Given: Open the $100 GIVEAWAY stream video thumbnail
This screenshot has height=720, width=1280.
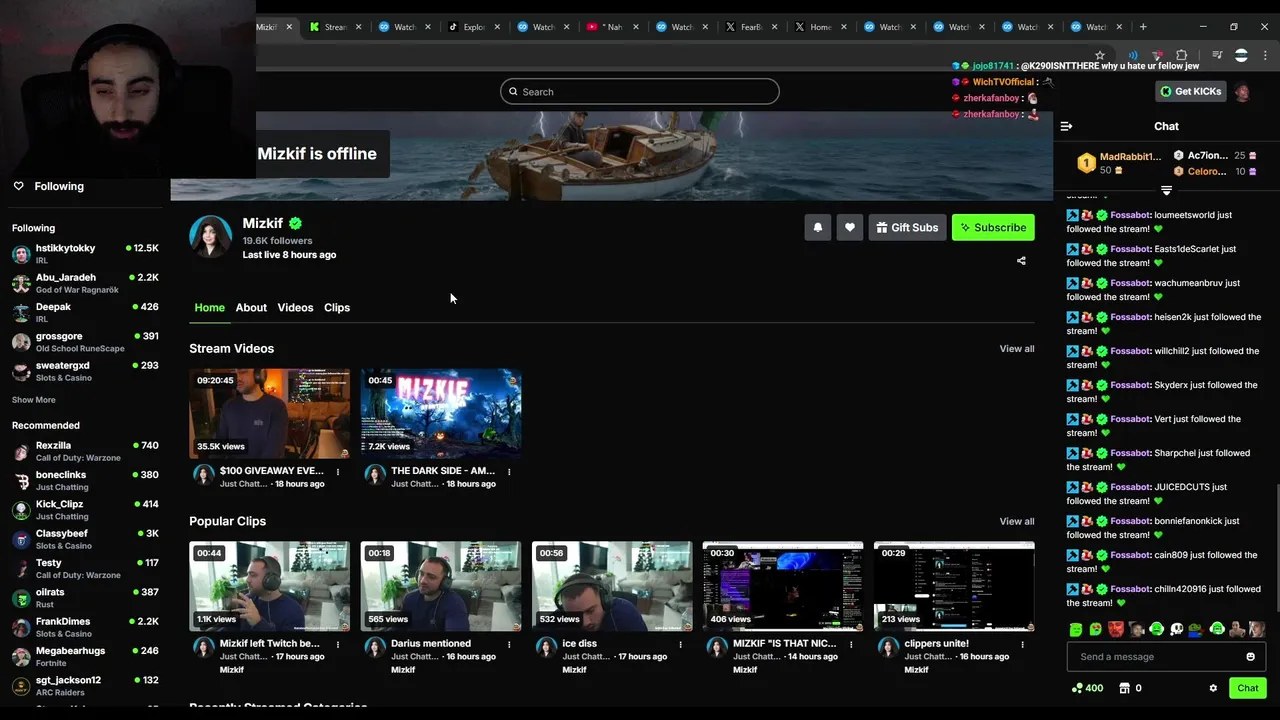Looking at the screenshot, I should click(270, 414).
